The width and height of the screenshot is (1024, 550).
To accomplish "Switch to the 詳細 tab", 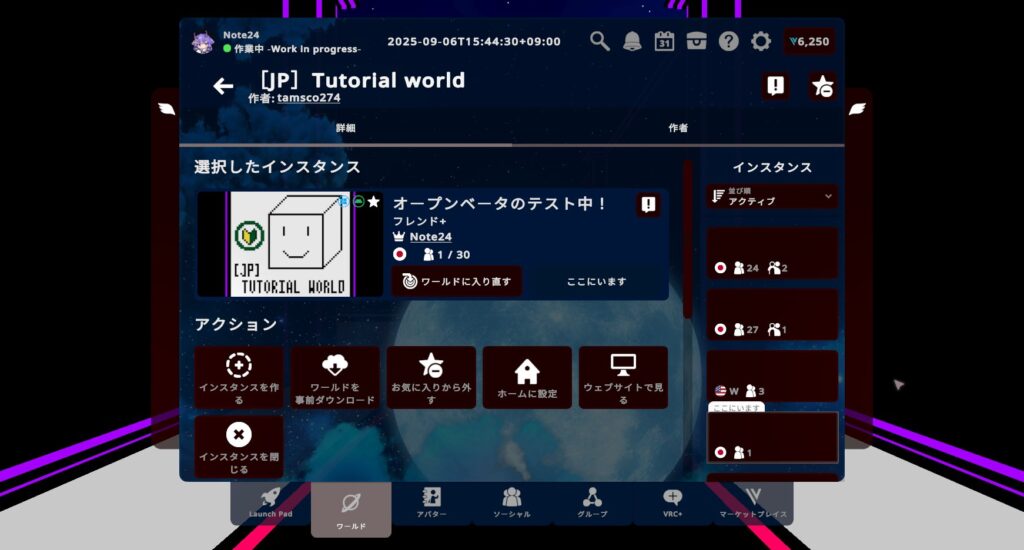I will pyautogui.click(x=345, y=128).
